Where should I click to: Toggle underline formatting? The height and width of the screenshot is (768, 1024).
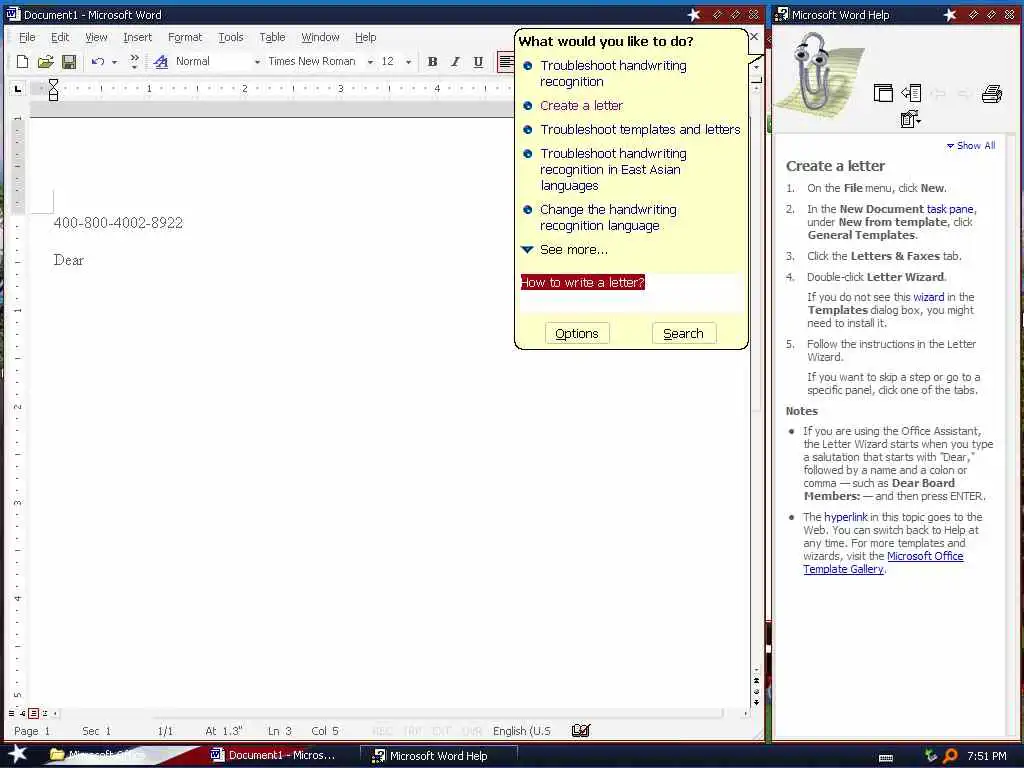coord(478,62)
